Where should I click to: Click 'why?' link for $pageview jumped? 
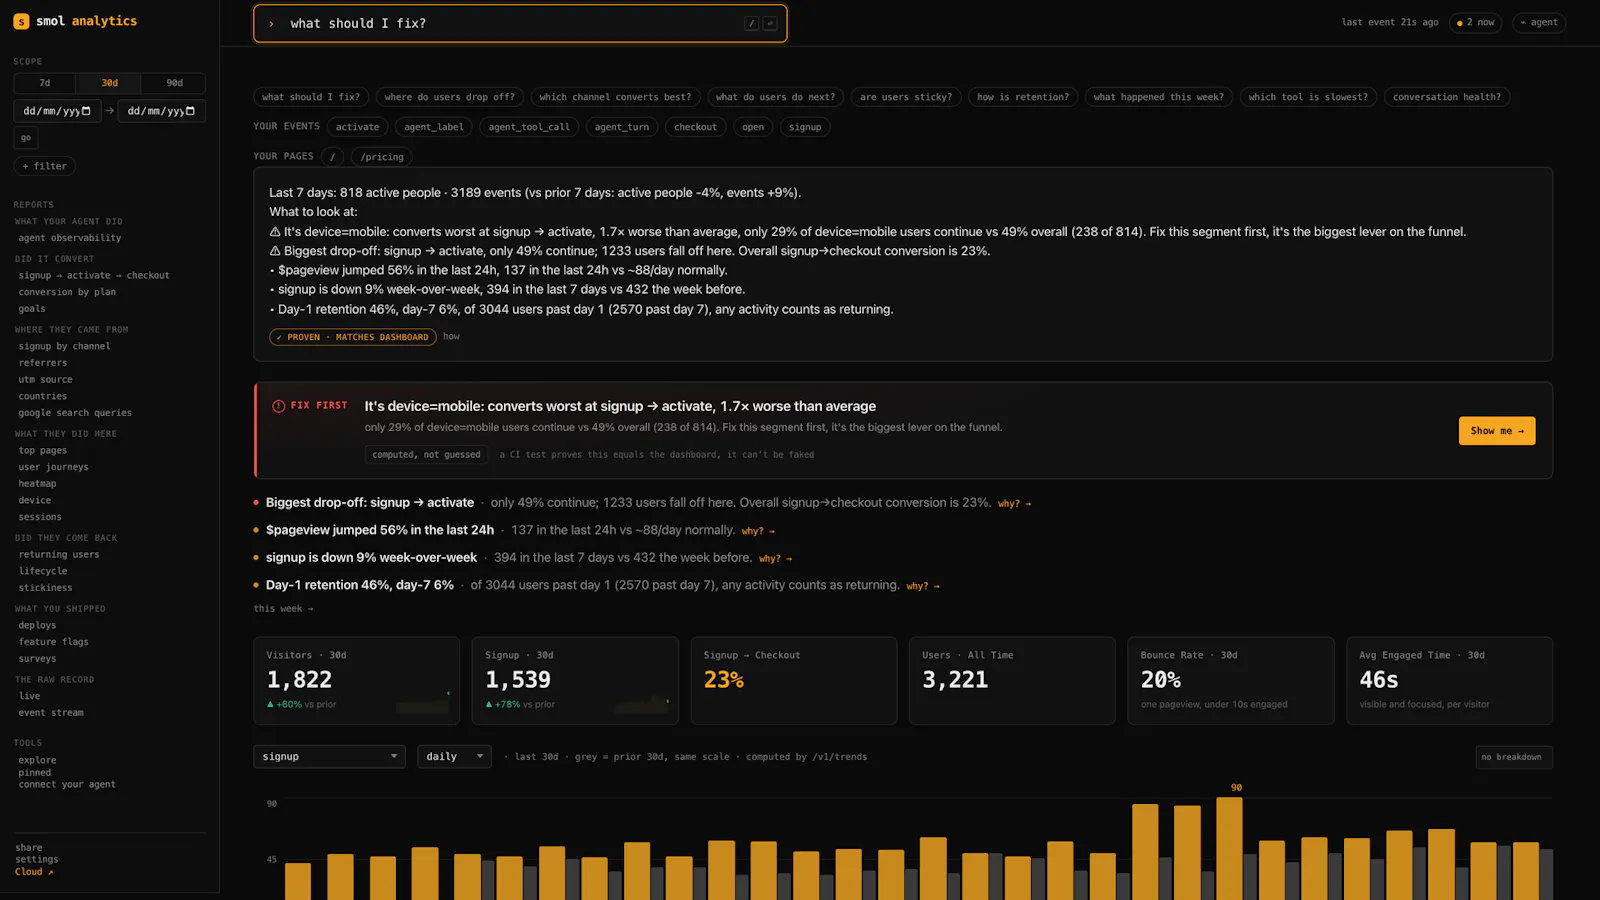(758, 531)
